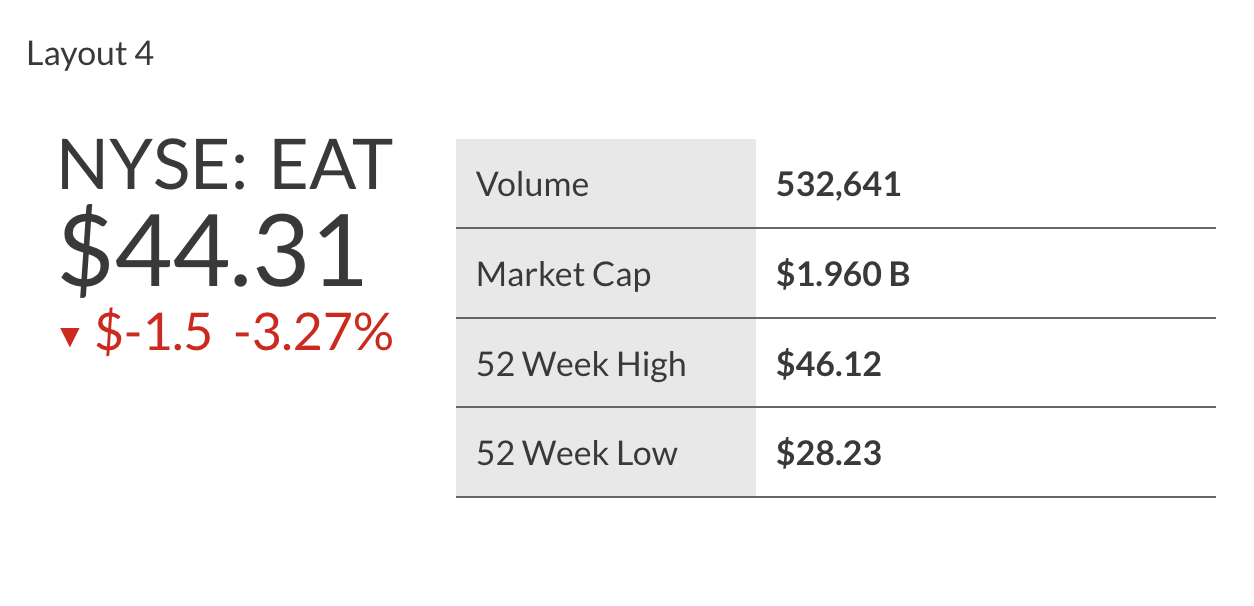Select the $28.23 low value

(829, 454)
